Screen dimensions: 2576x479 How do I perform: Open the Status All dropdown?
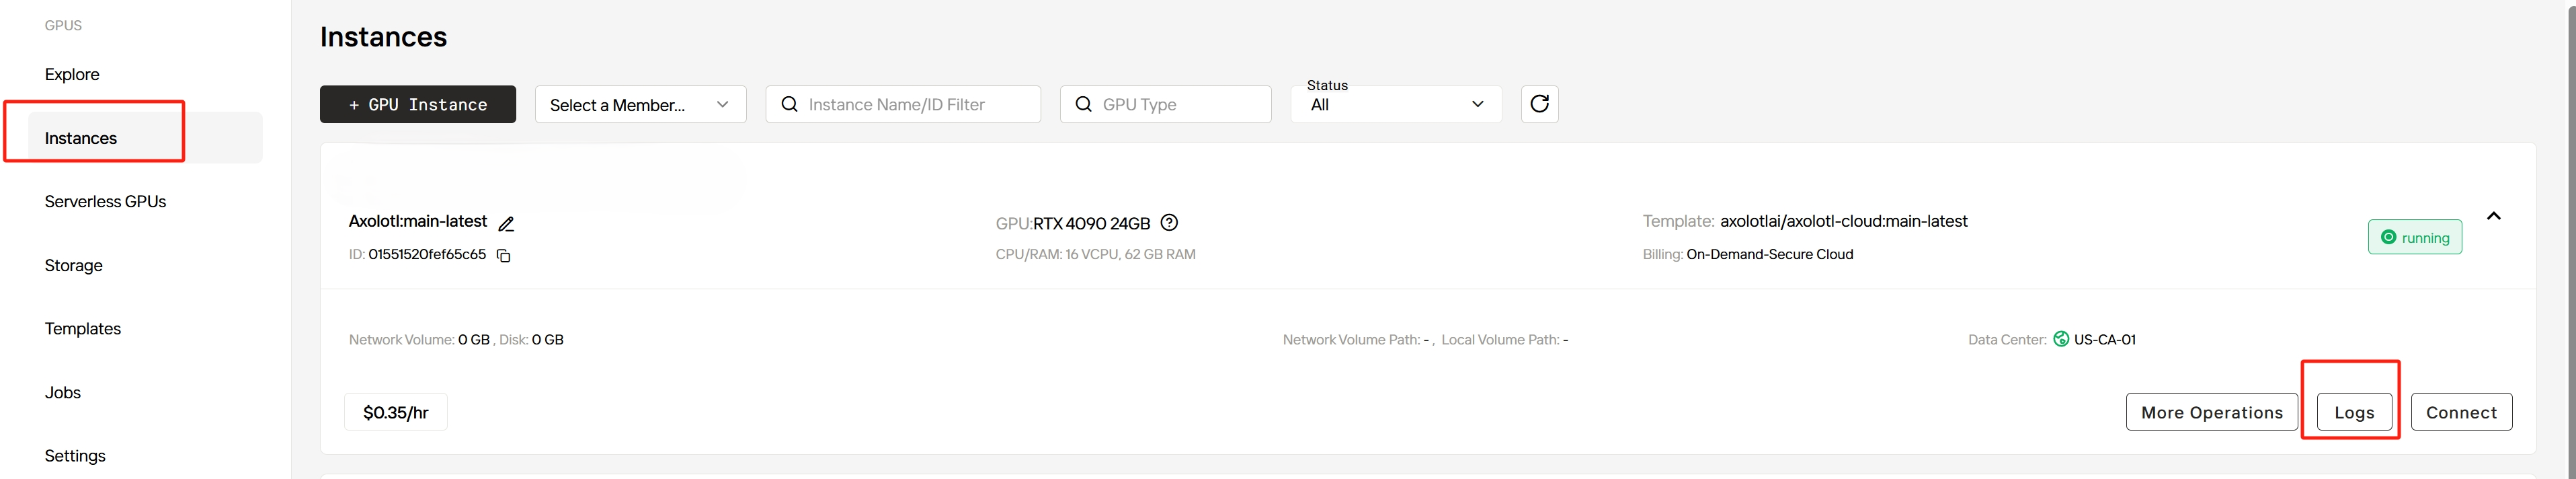1396,105
